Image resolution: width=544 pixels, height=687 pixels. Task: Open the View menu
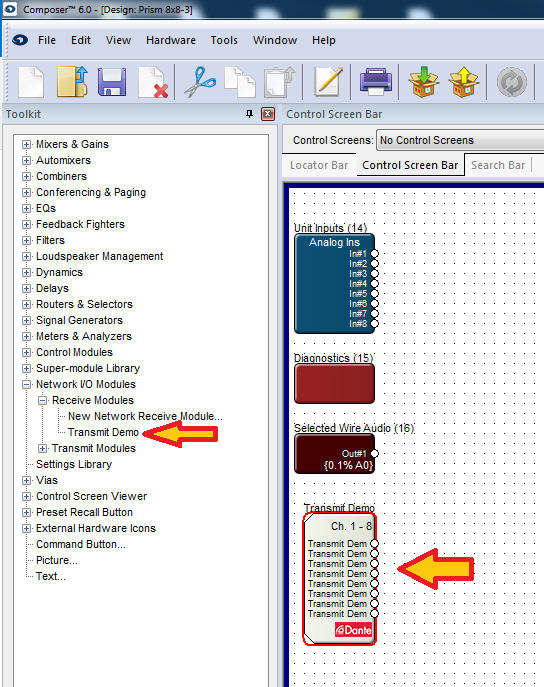click(x=118, y=40)
